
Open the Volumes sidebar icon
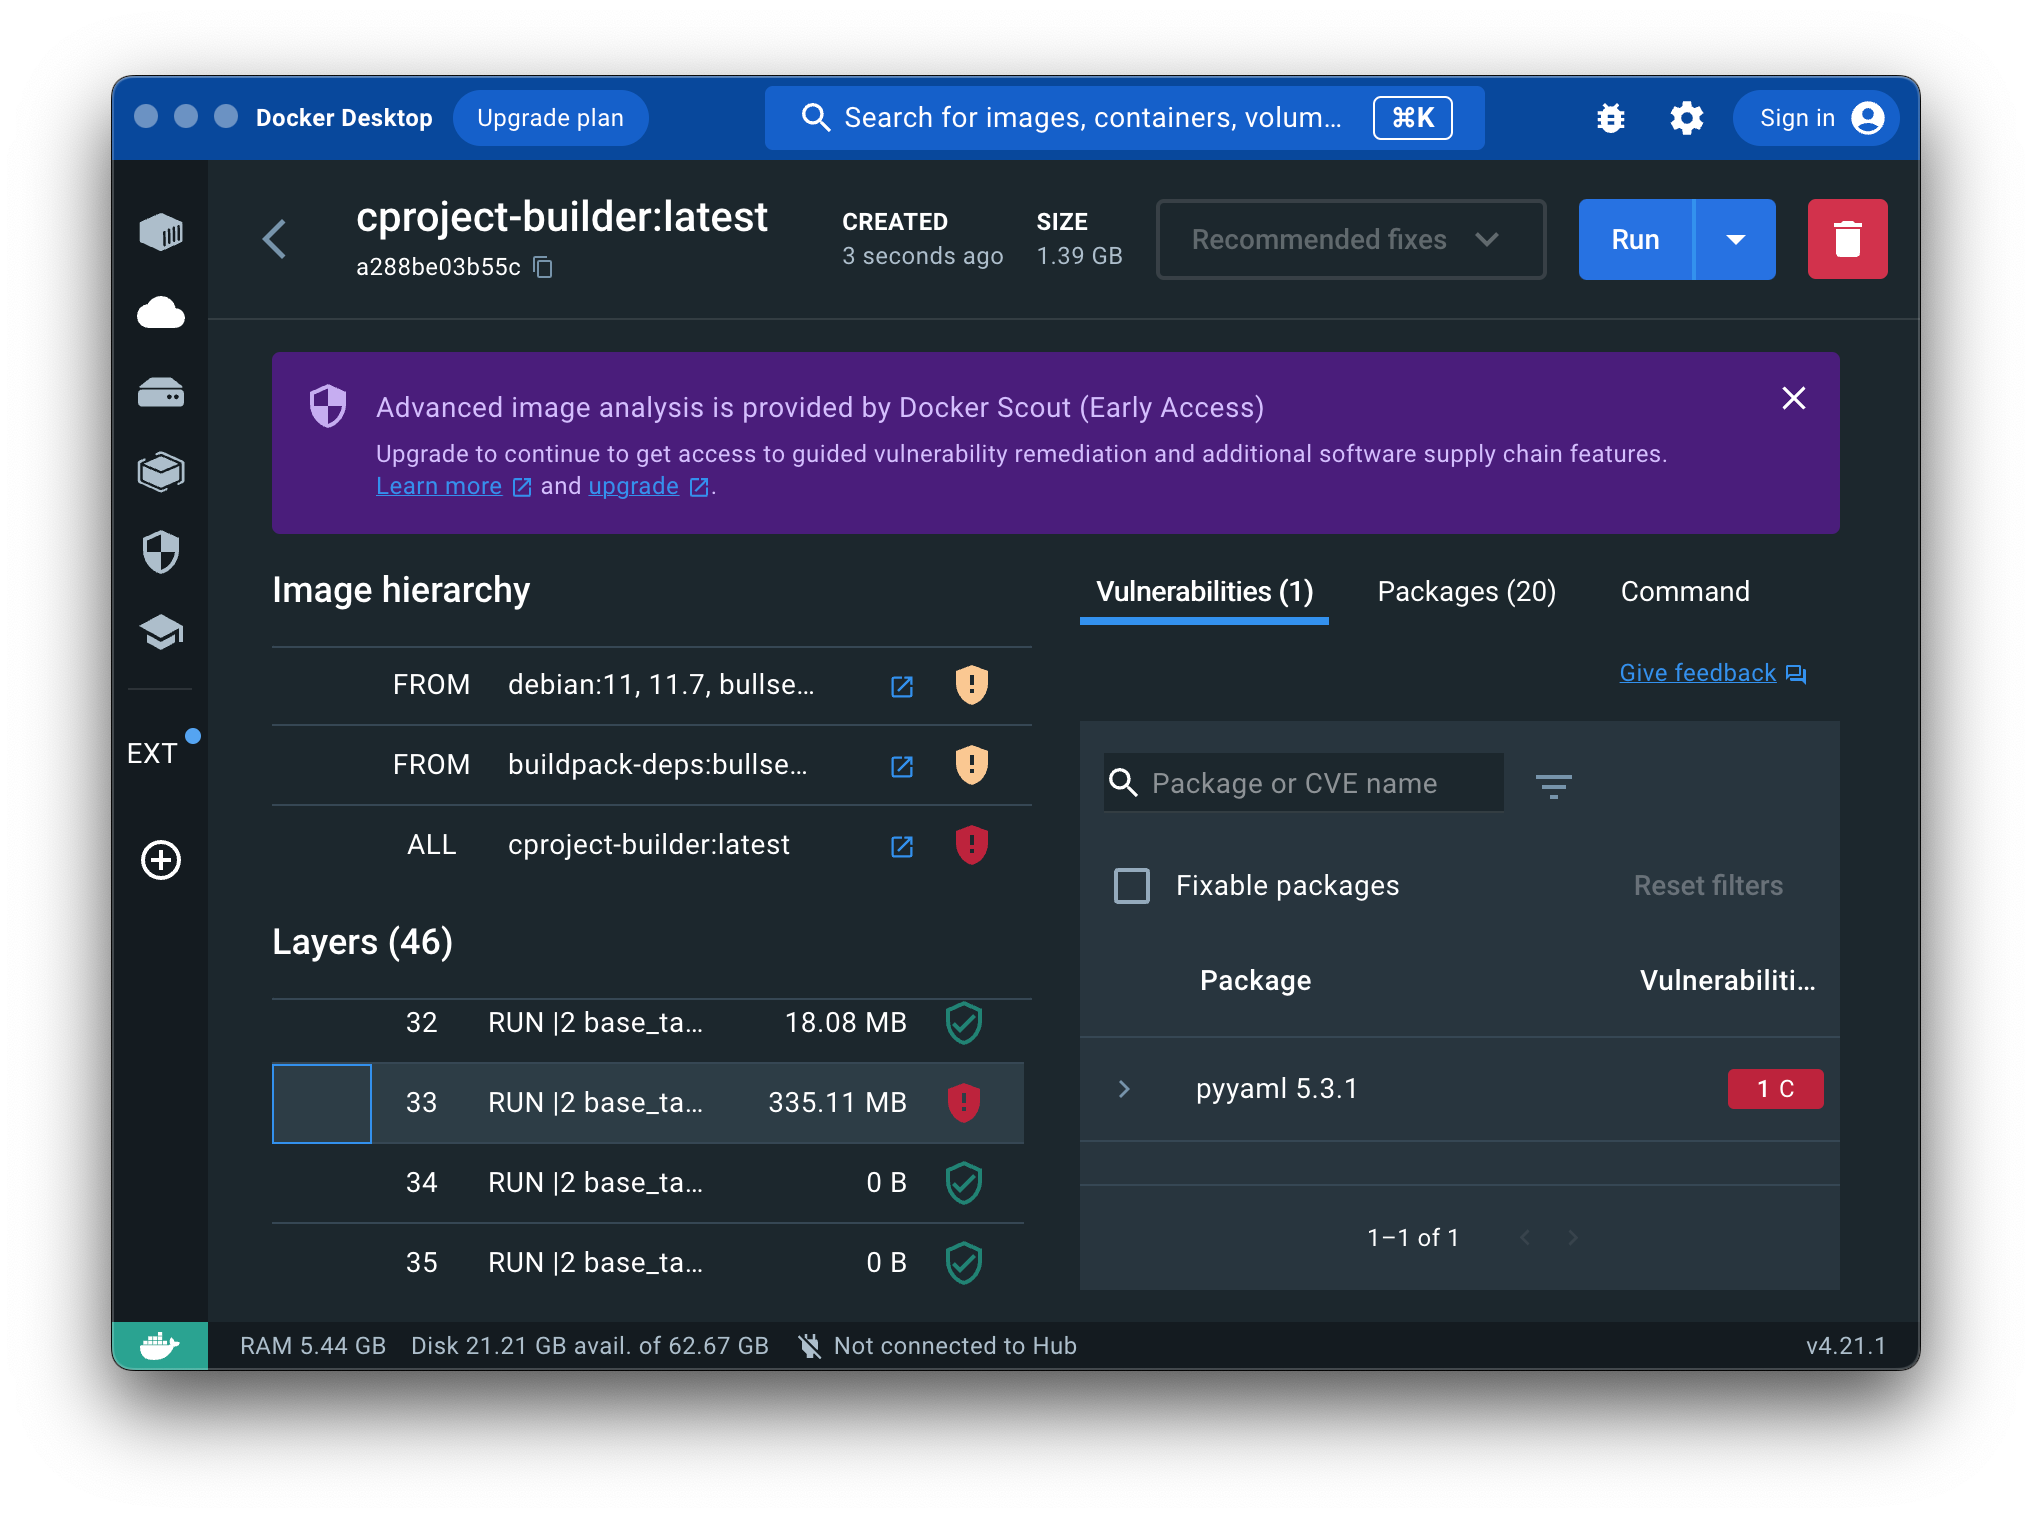(161, 393)
